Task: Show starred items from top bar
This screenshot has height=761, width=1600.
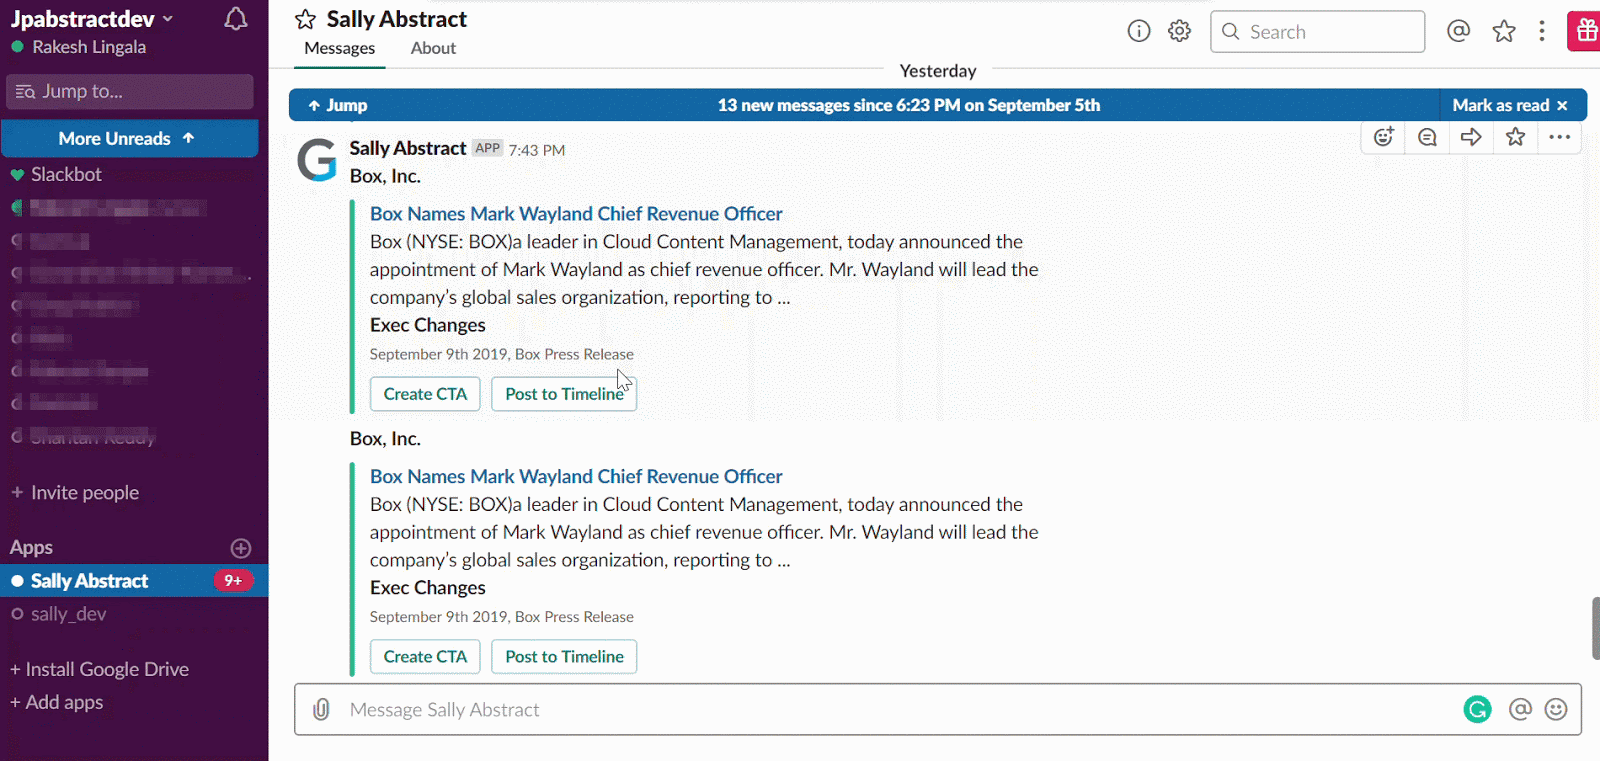Action: (1503, 32)
